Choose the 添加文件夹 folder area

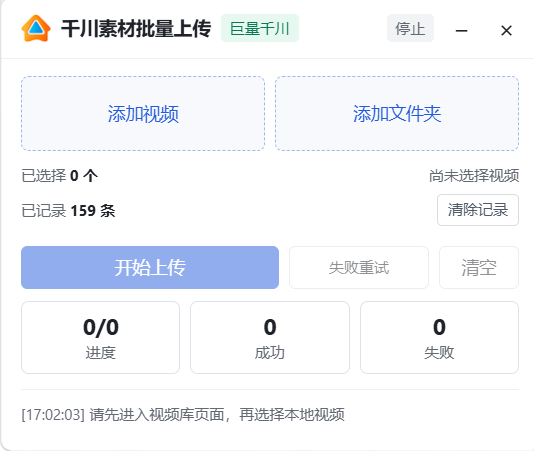(x=397, y=113)
